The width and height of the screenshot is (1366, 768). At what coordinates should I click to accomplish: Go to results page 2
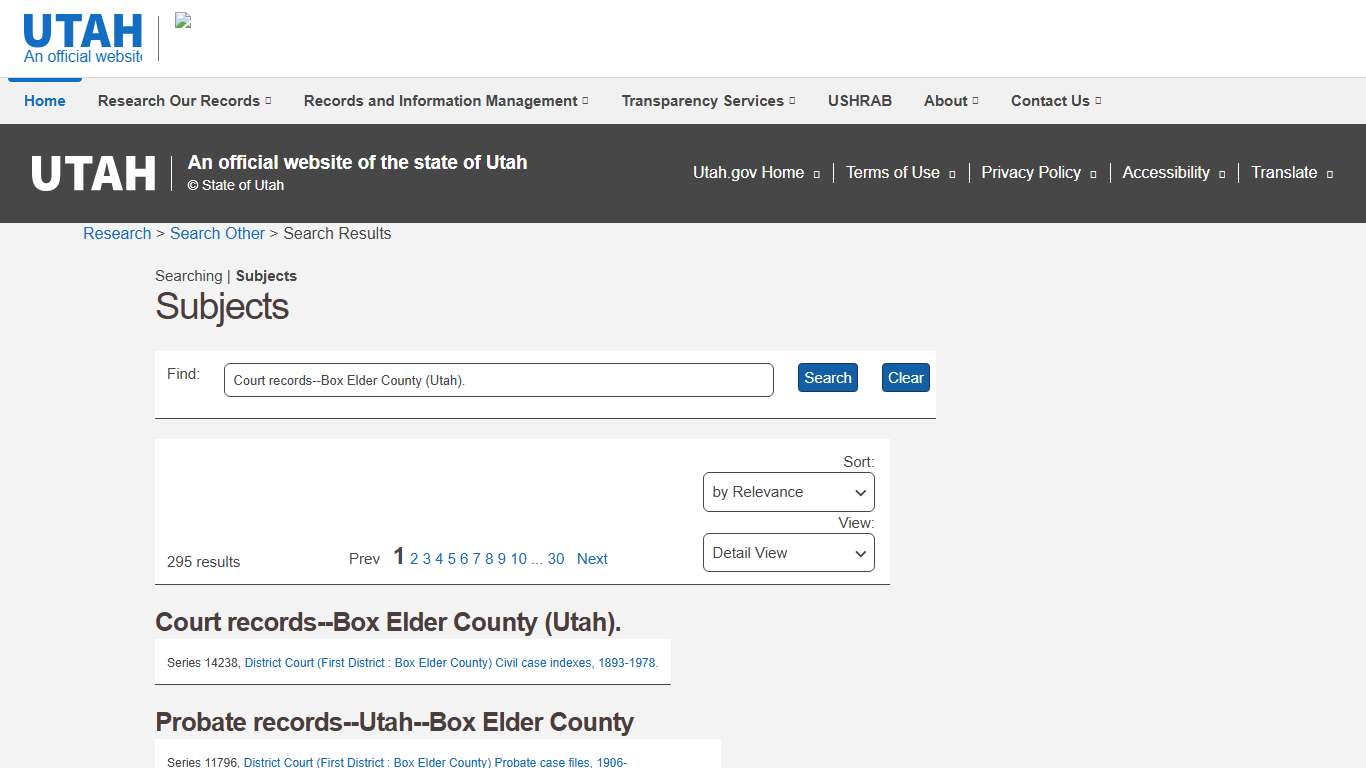click(414, 559)
